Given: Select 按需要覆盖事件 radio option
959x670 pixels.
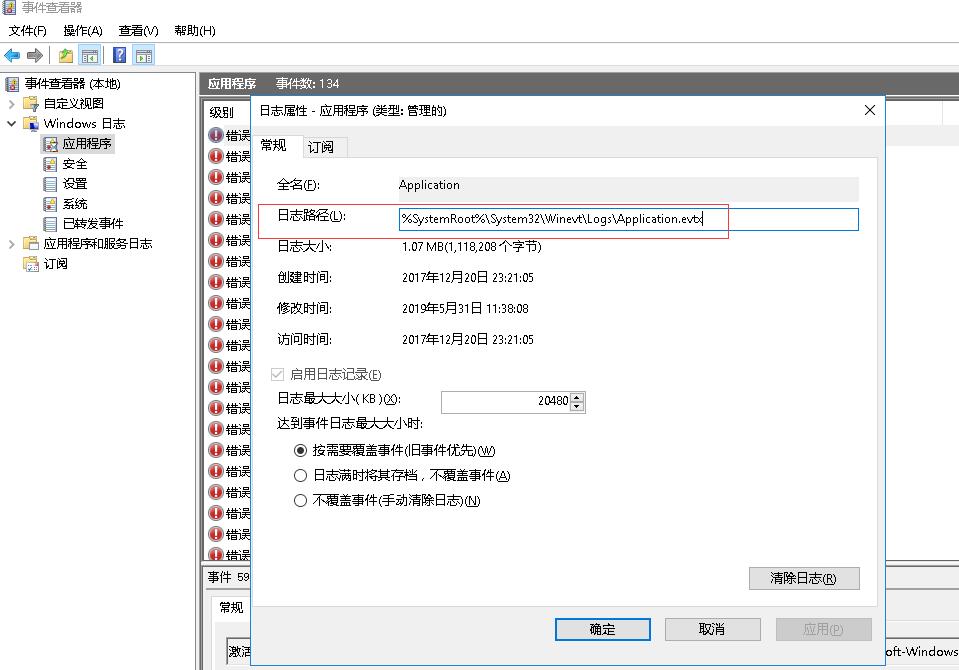Looking at the screenshot, I should pyautogui.click(x=300, y=450).
